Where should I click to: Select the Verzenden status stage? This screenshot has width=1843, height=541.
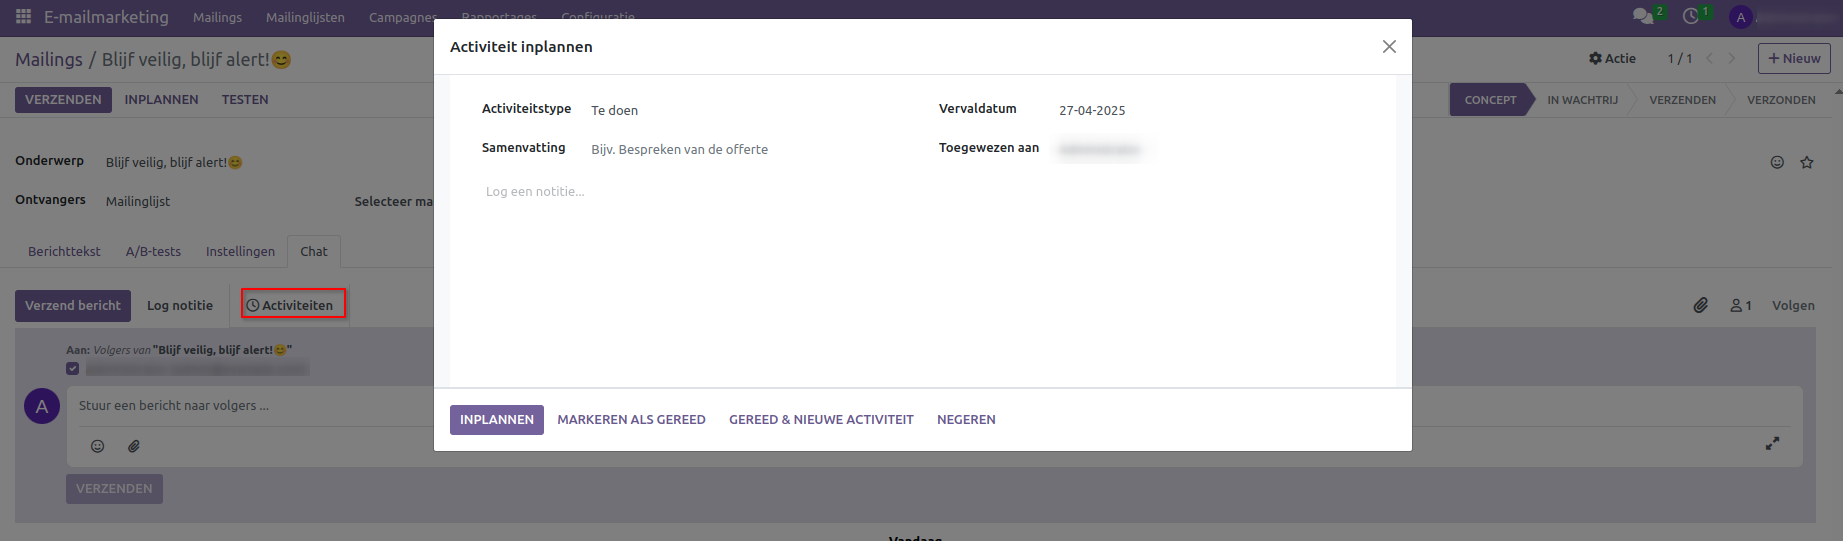coord(1682,100)
